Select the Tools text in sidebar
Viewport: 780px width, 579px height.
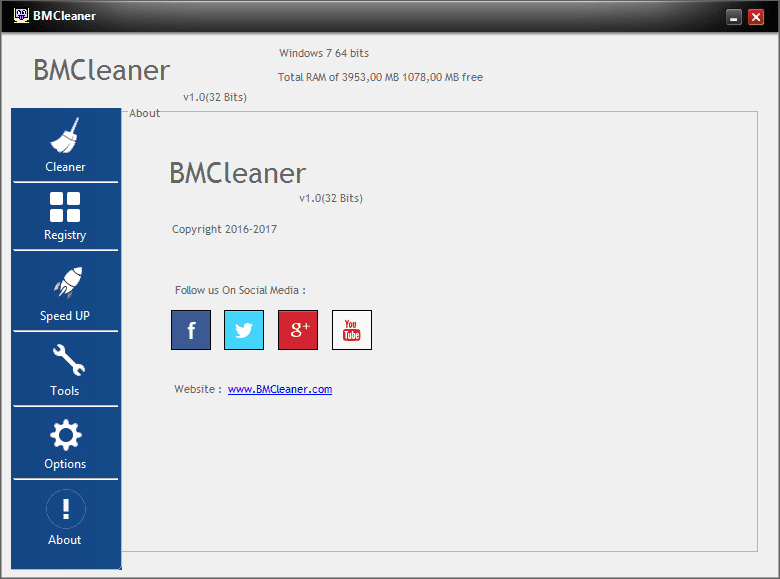[x=65, y=390]
